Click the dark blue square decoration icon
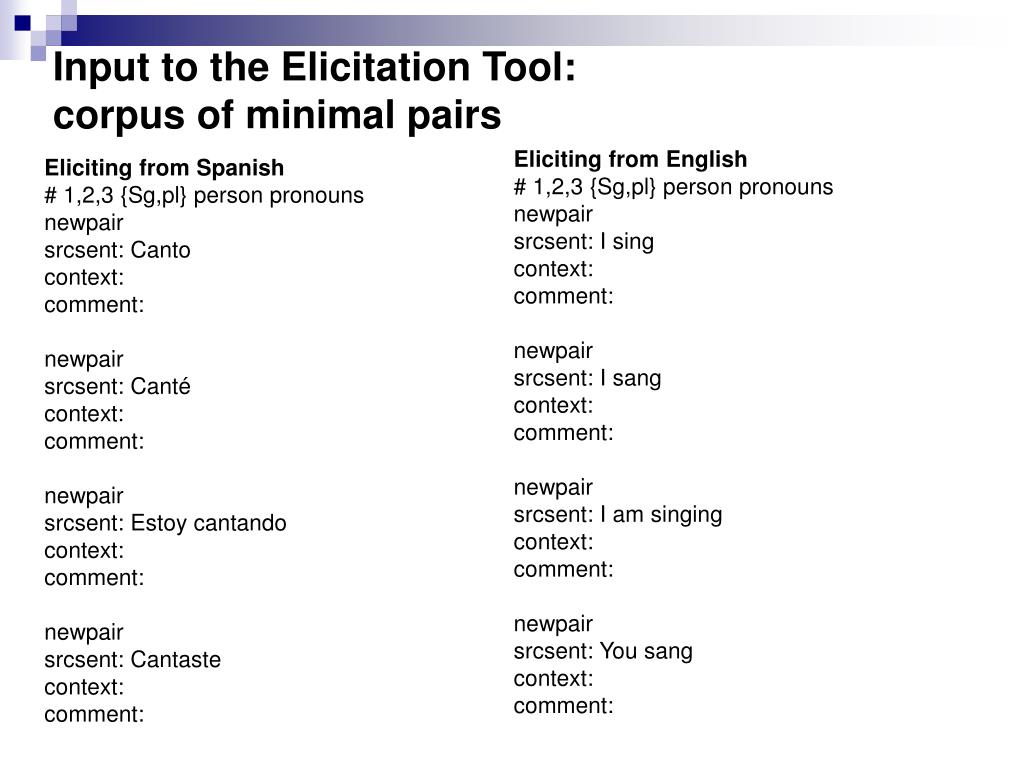Image resolution: width=1024 pixels, height=768 pixels. 23,23
